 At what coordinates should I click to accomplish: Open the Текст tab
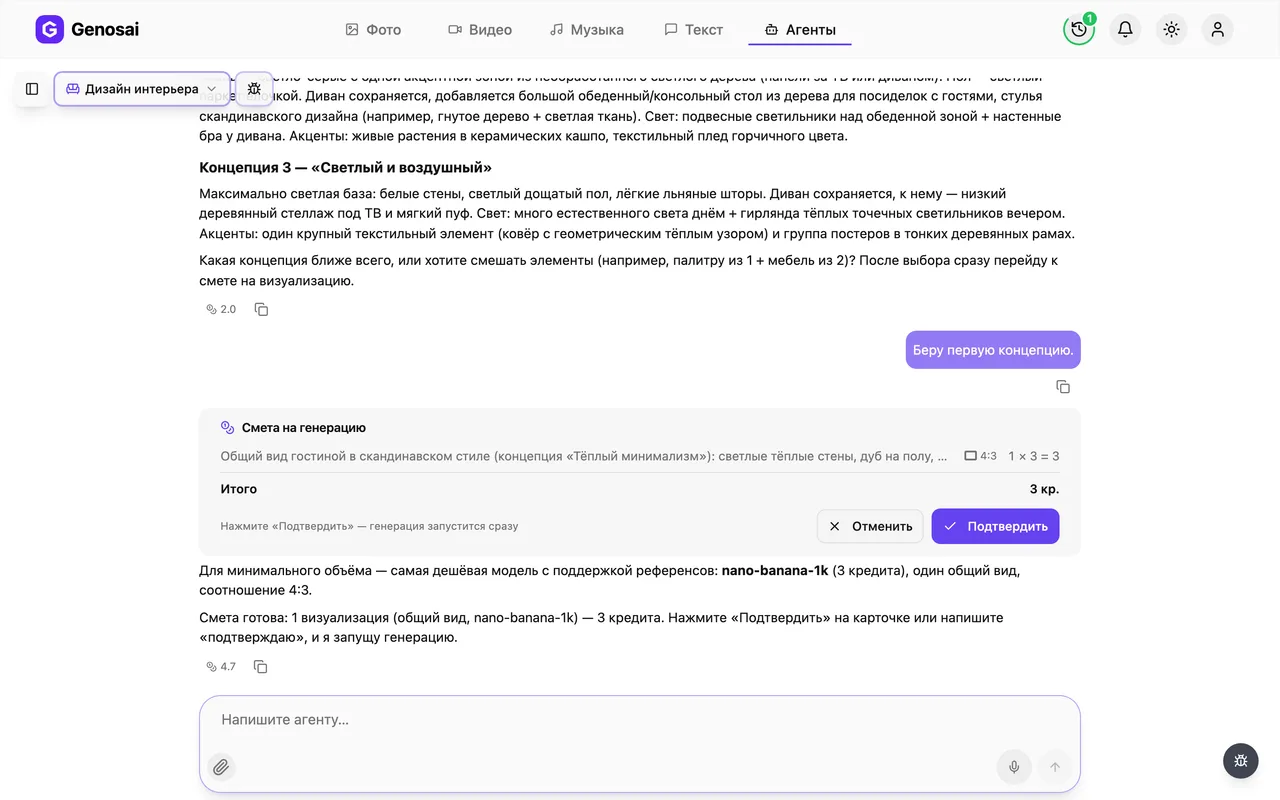tap(694, 30)
